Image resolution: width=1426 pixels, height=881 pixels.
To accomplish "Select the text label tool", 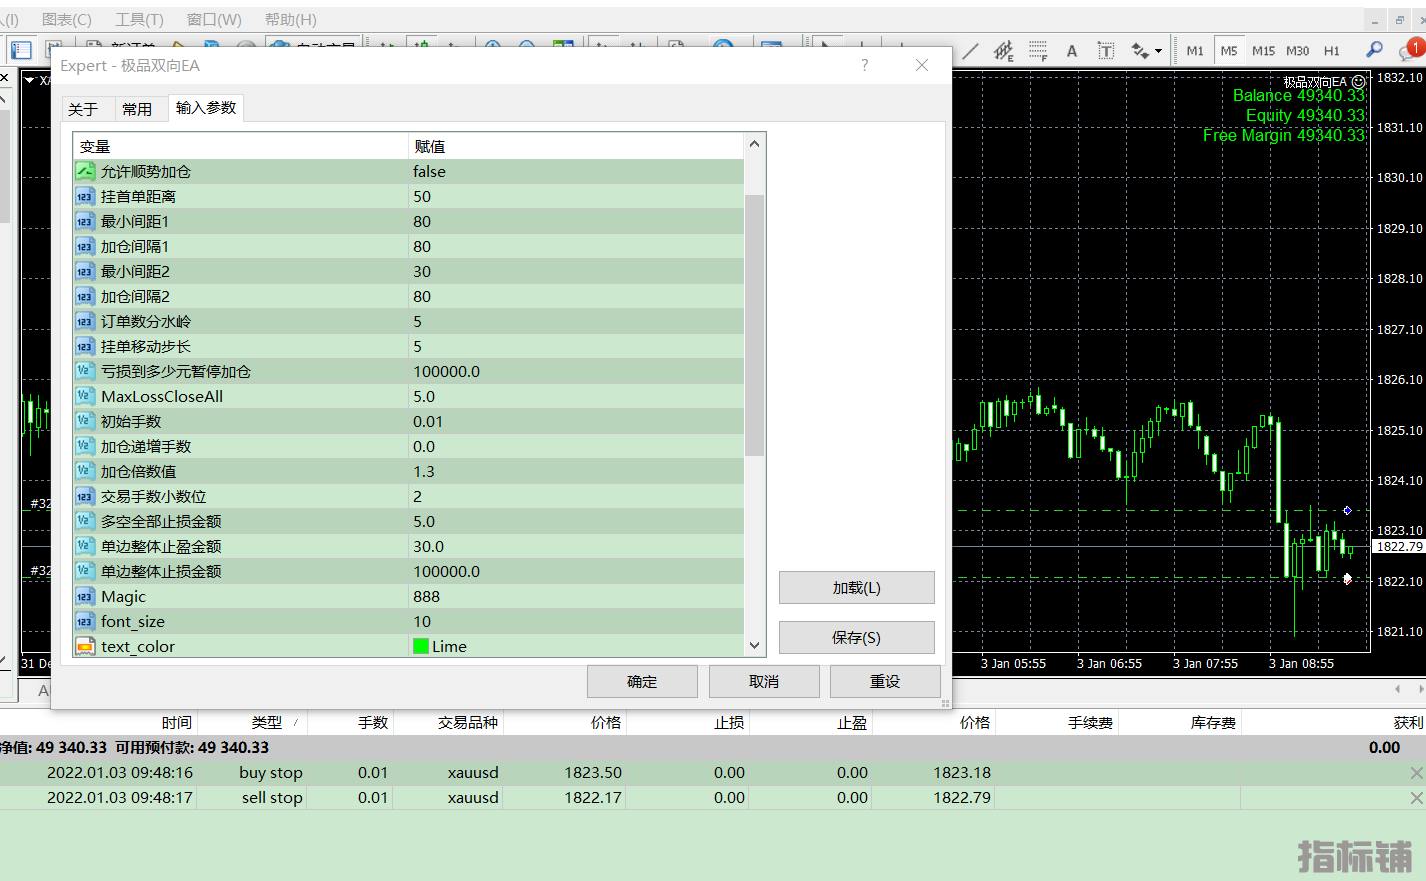I will 1106,51.
